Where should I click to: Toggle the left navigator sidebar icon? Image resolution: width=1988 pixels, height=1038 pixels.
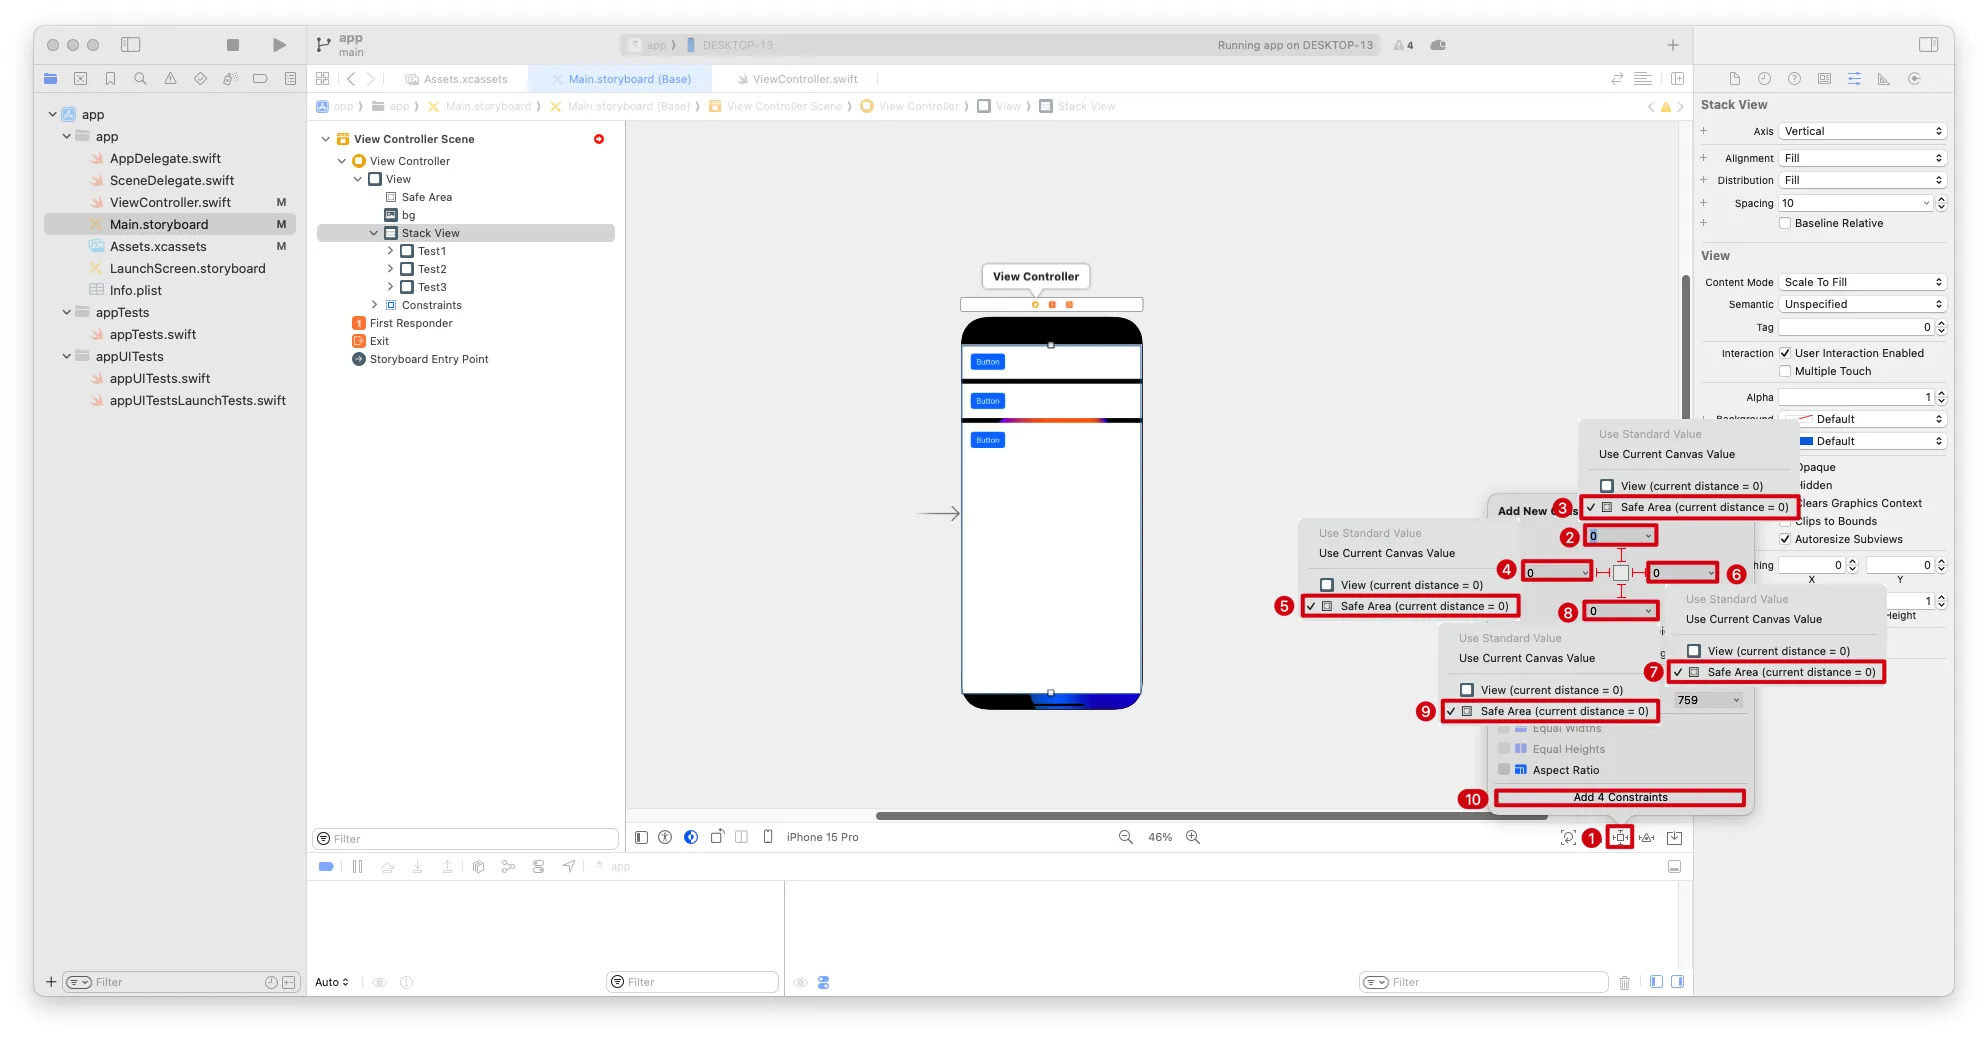(131, 45)
